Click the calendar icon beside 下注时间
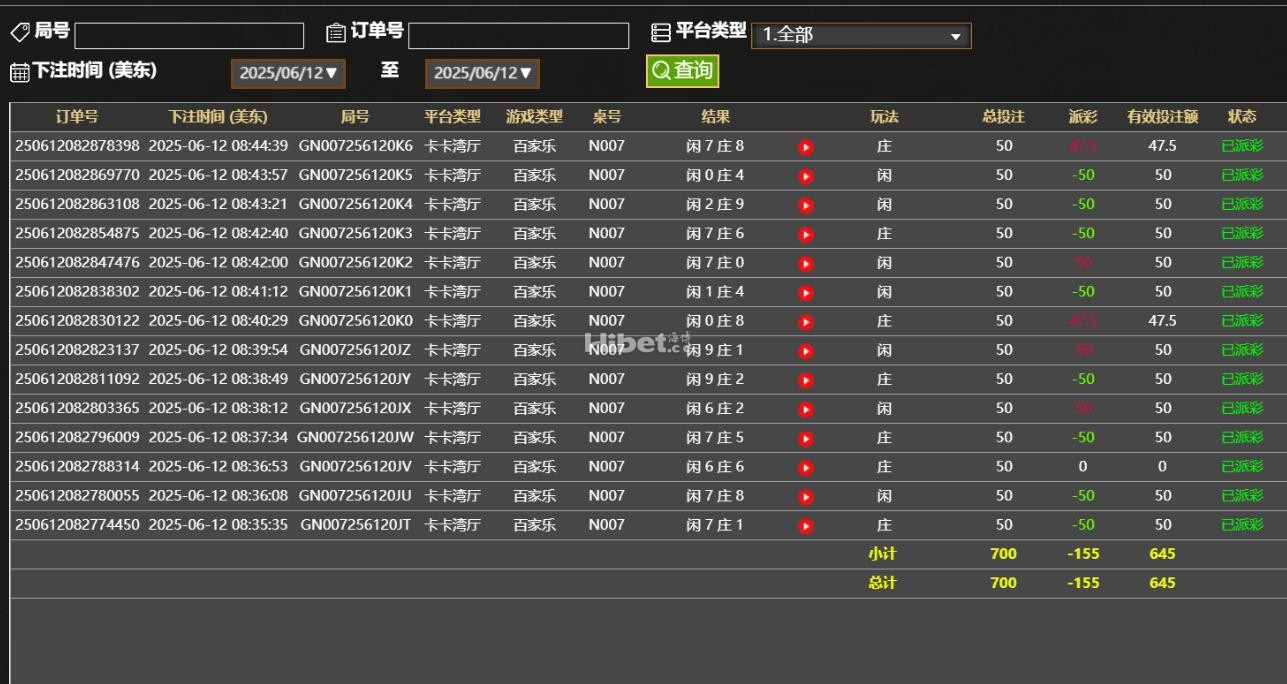This screenshot has height=684, width=1287. 19,72
